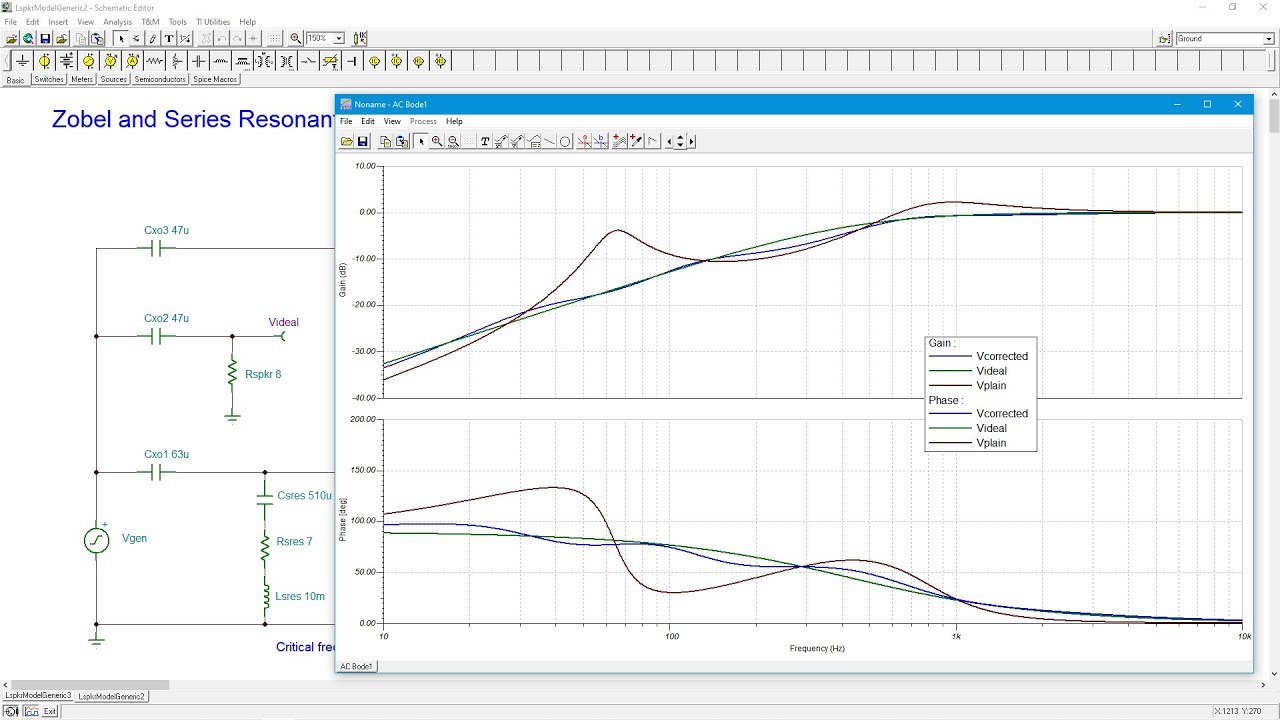Open the Ground component dropdown
The width and height of the screenshot is (1280, 720).
tap(1268, 39)
